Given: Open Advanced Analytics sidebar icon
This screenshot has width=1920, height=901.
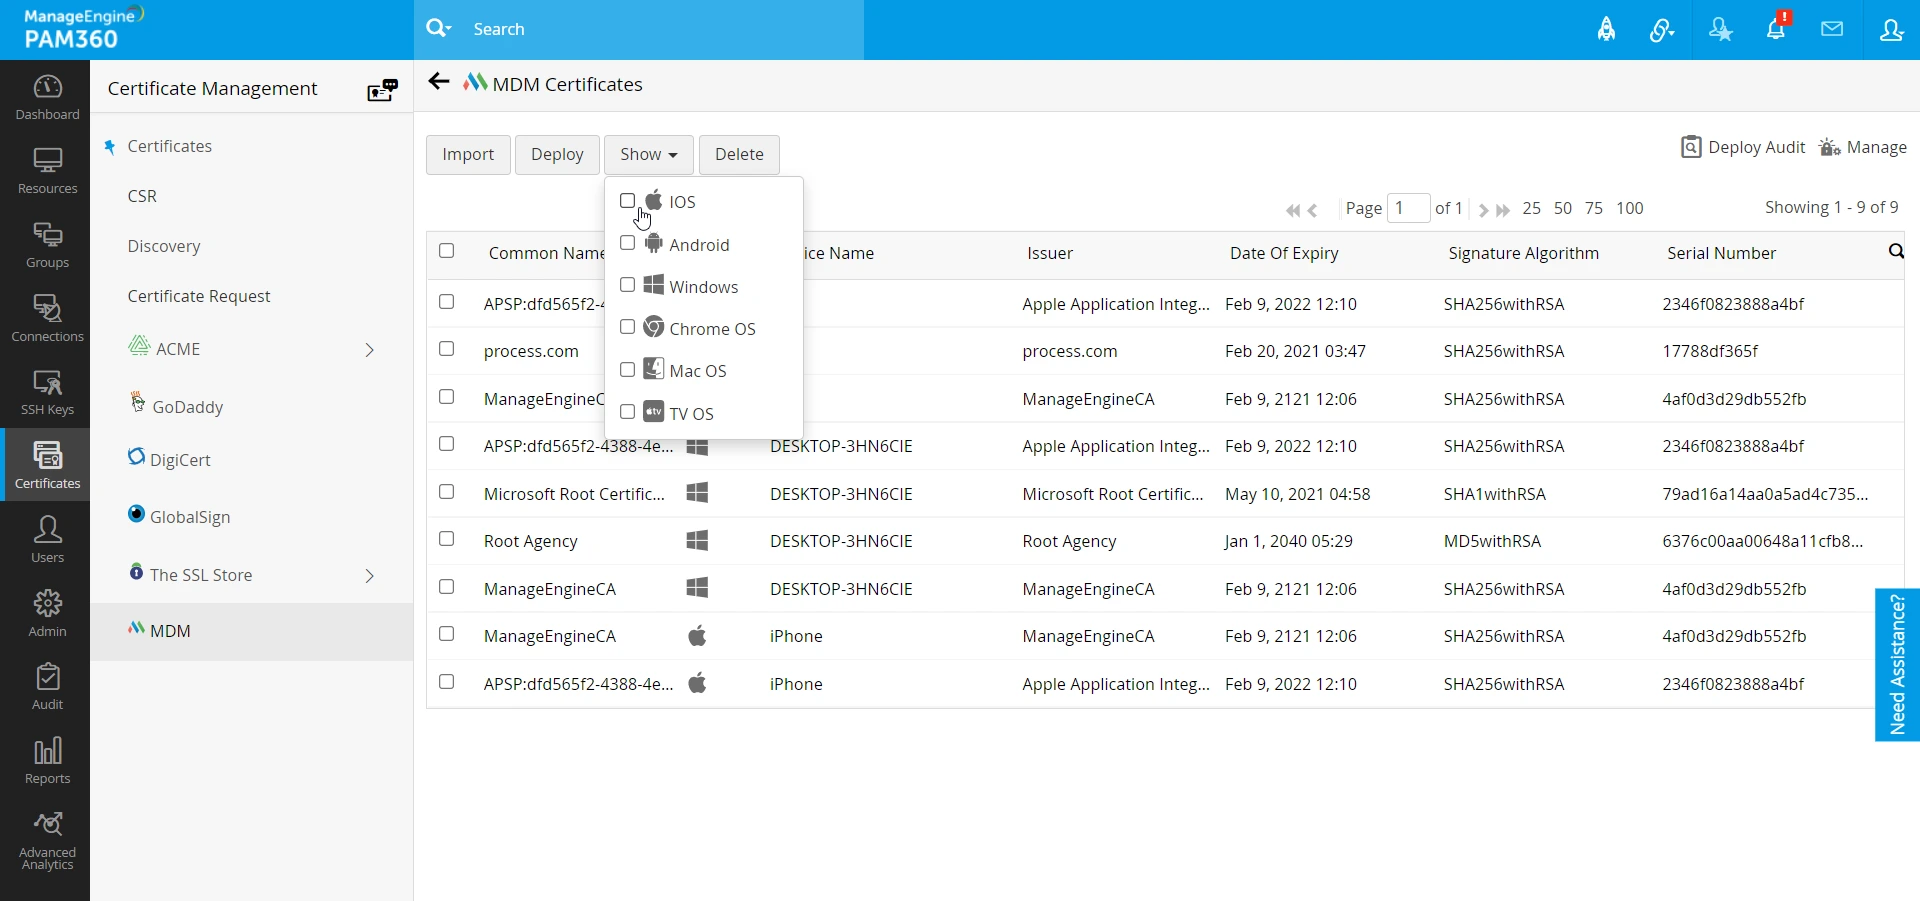Looking at the screenshot, I should [x=47, y=840].
